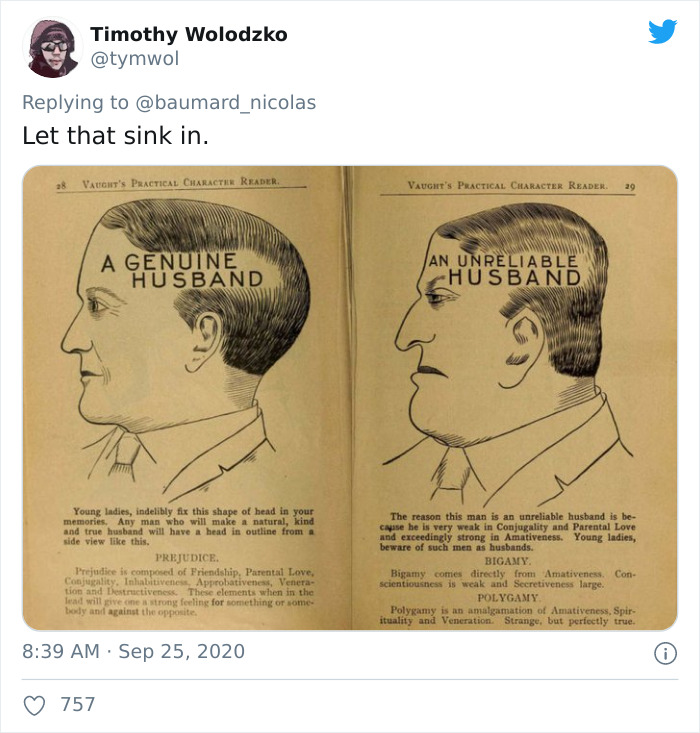This screenshot has height=733, width=700.
Task: Open the @tymwol handle
Action: [x=135, y=59]
